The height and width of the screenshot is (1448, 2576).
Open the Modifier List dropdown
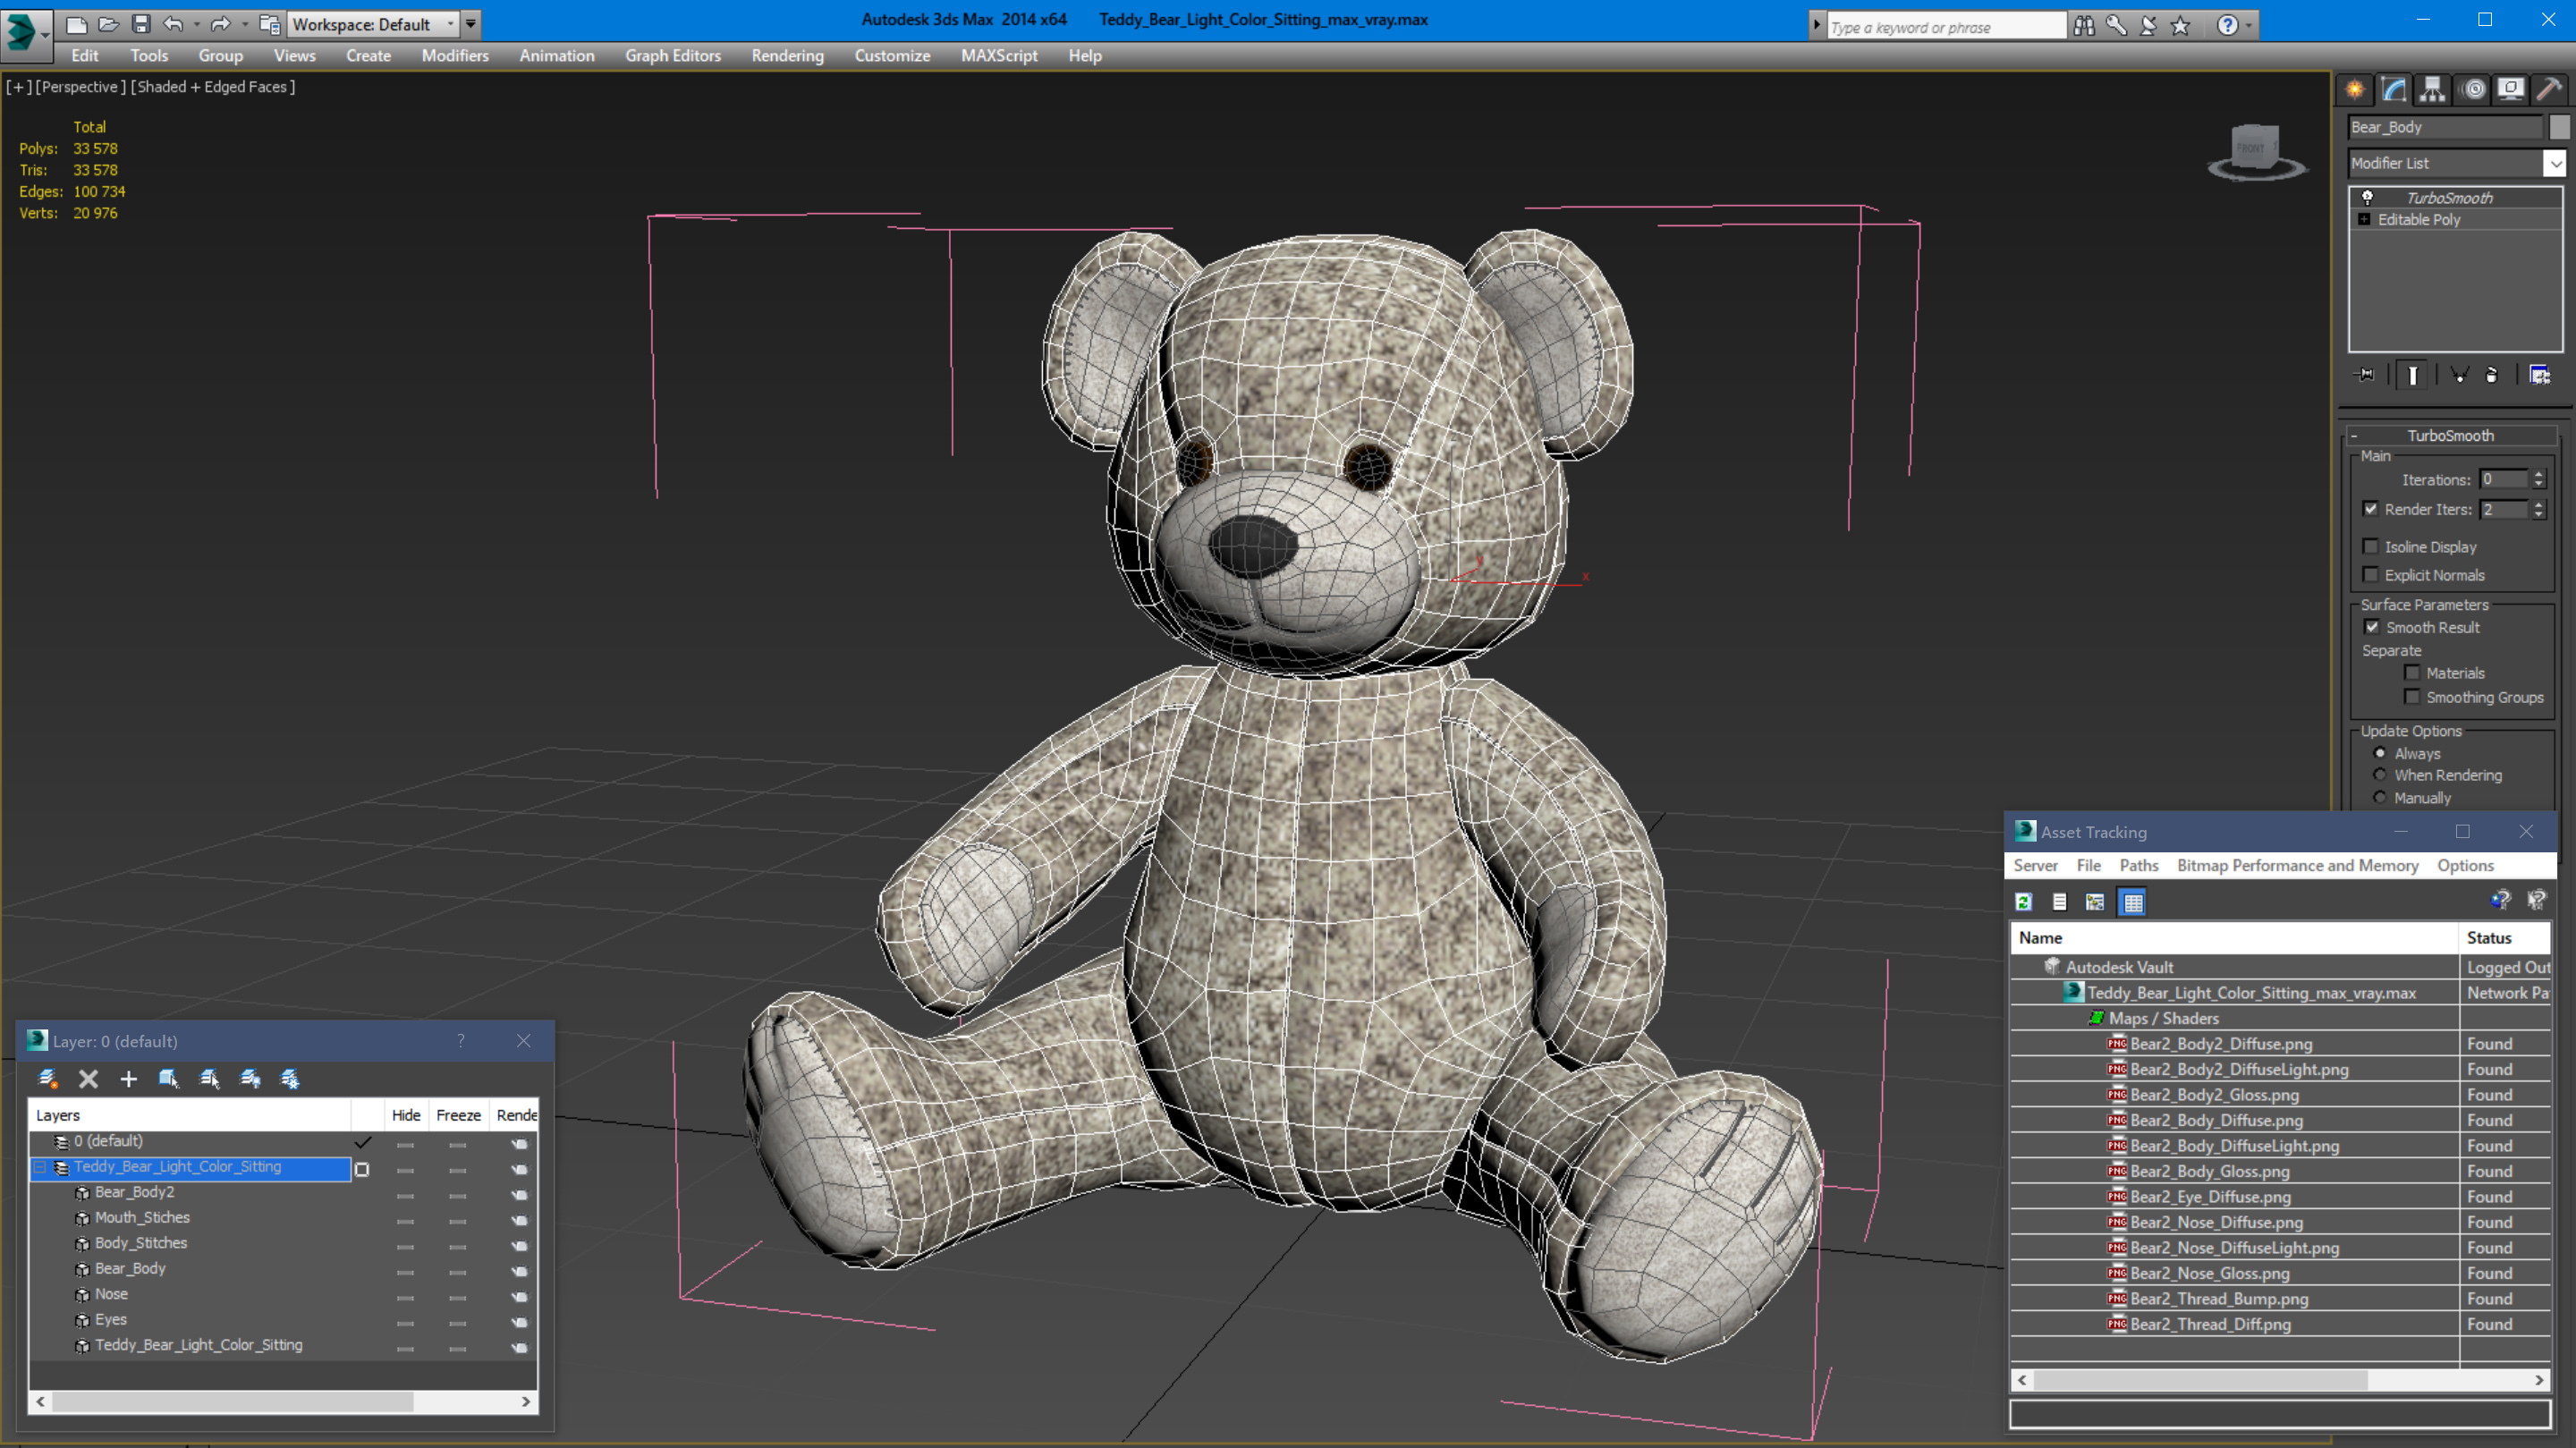[x=2555, y=163]
